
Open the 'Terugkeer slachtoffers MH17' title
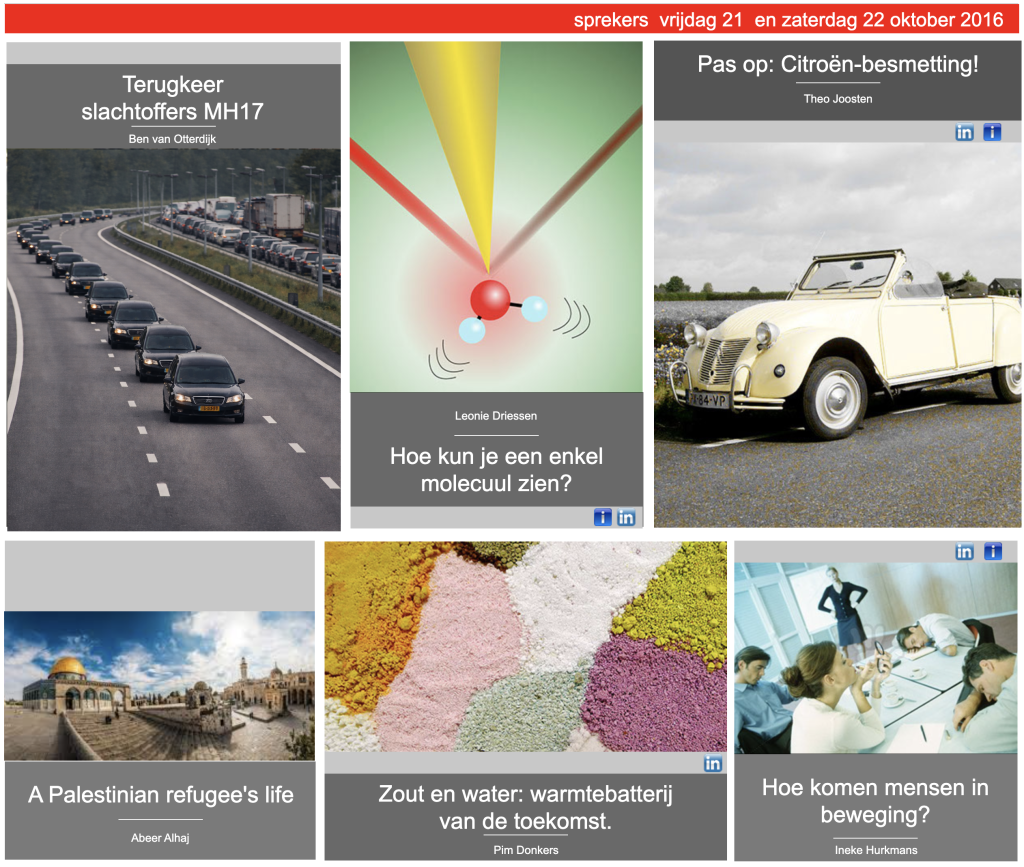coord(172,98)
